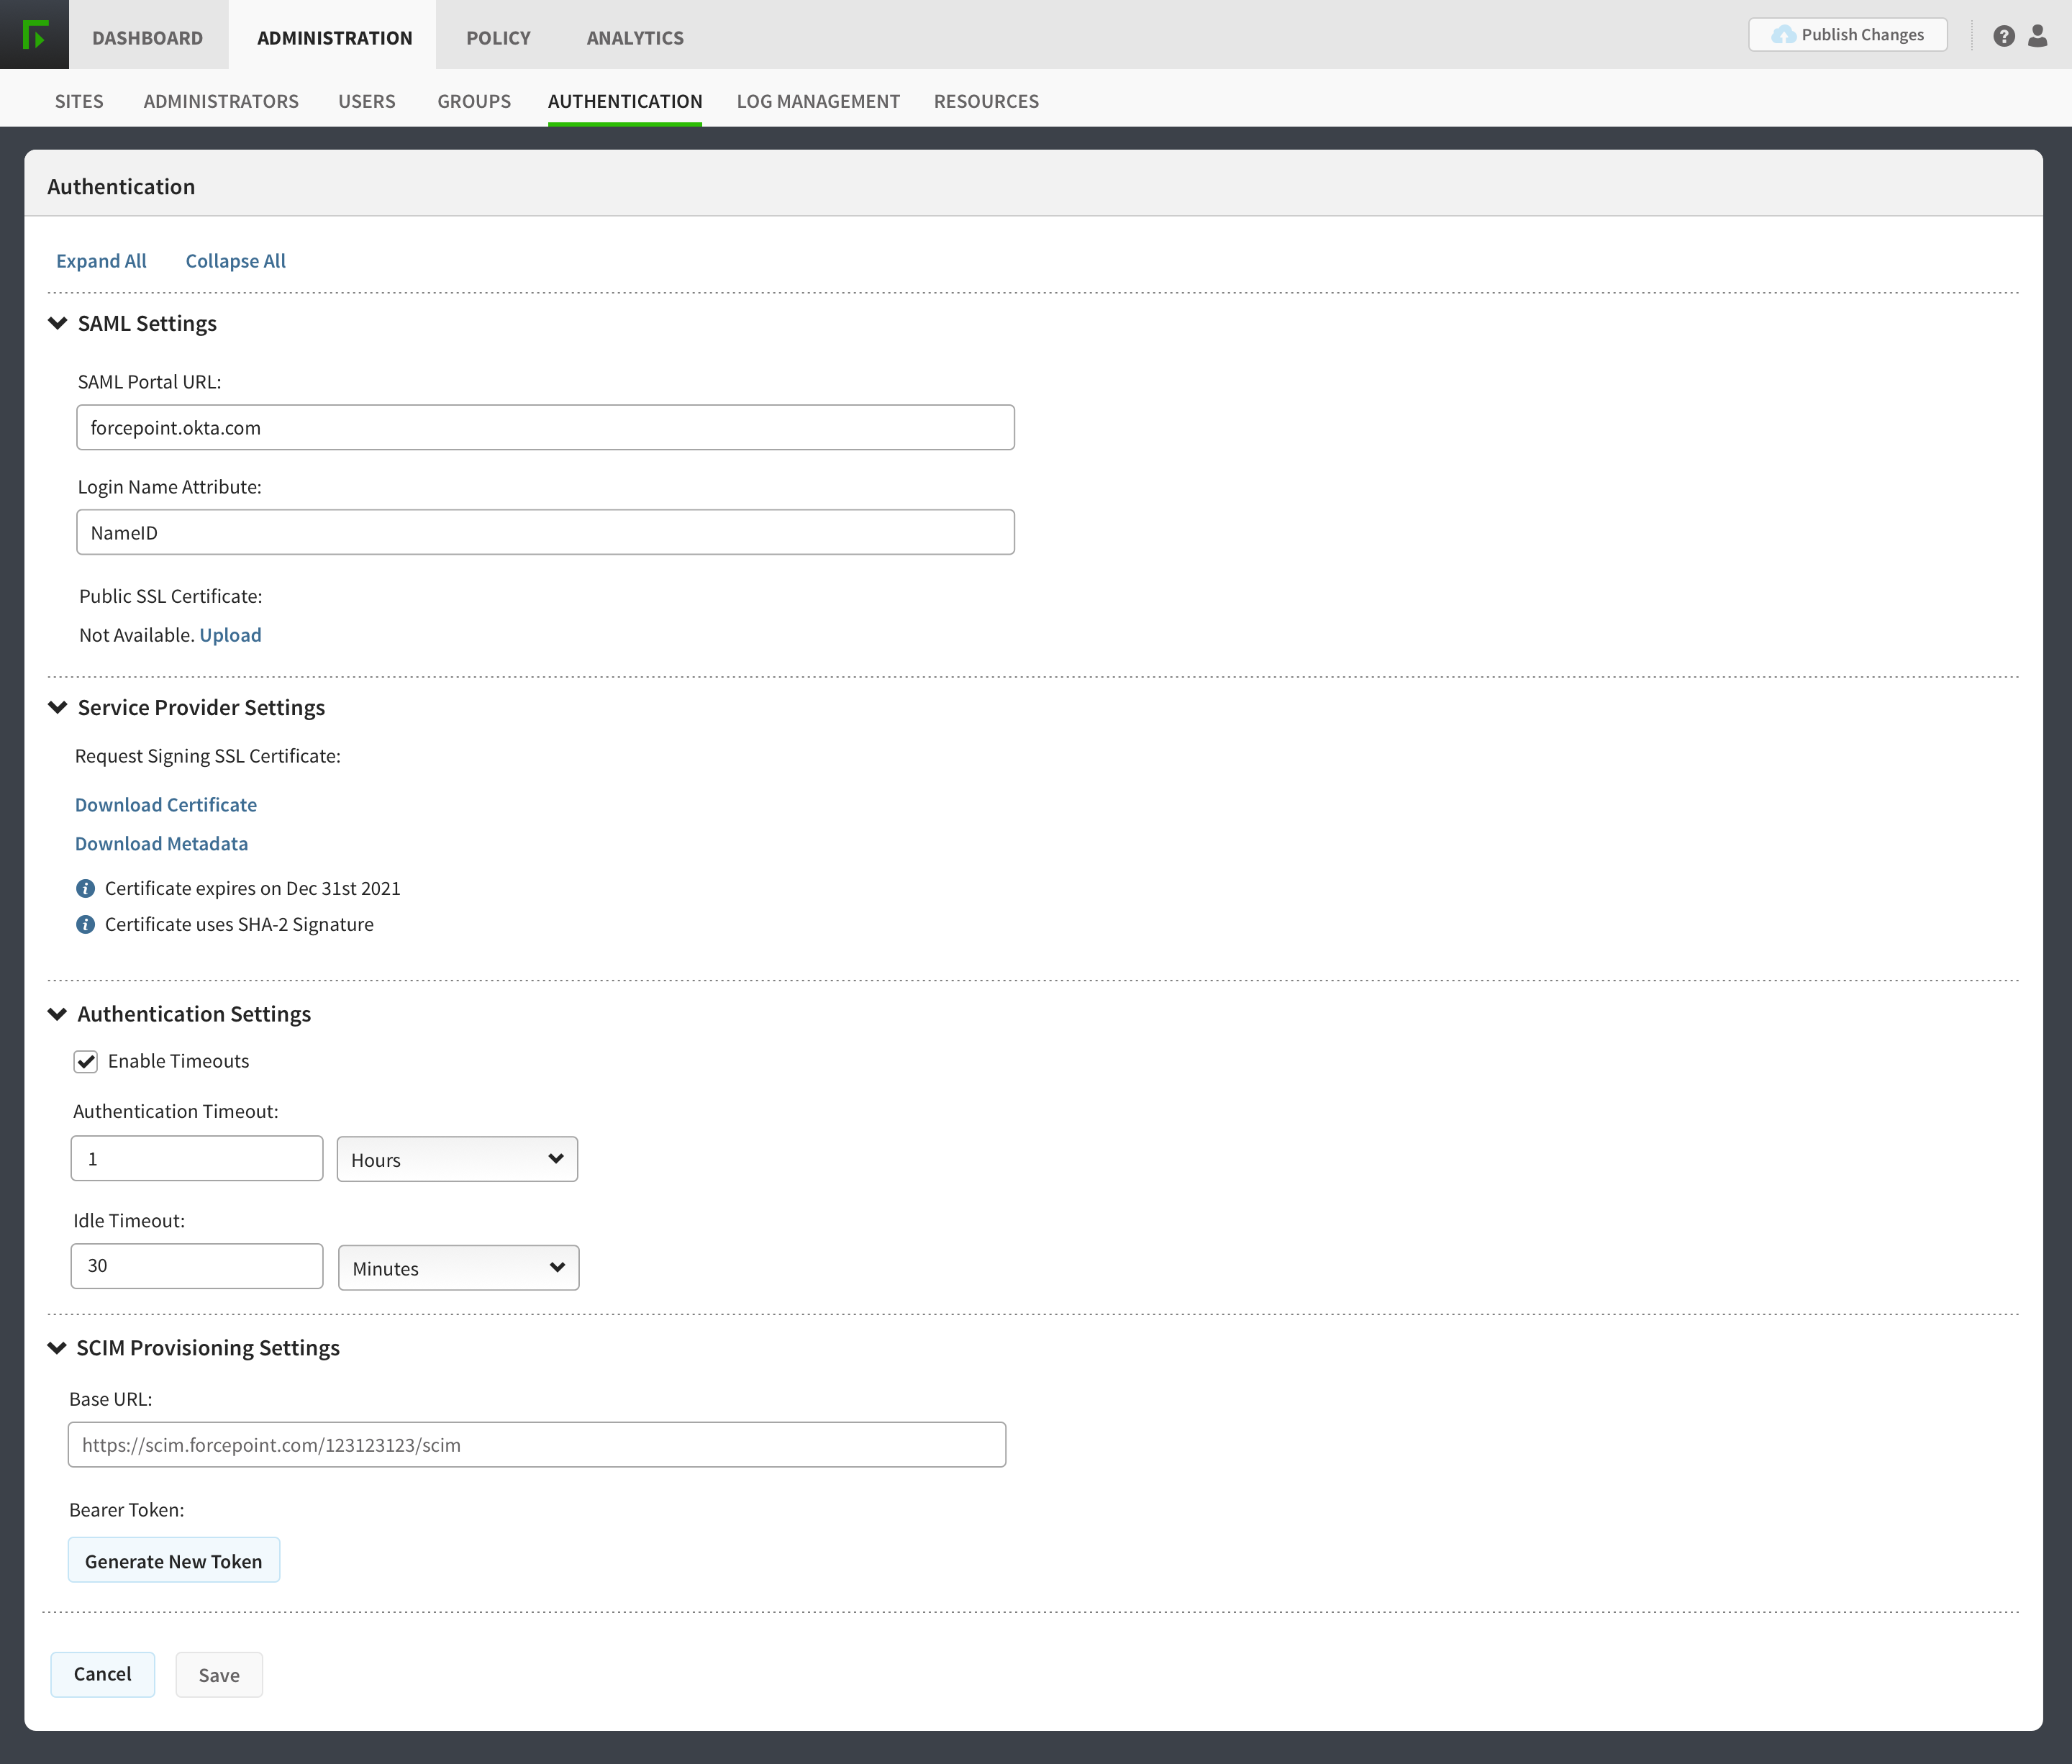The width and height of the screenshot is (2072, 1764).
Task: Click the info icon beside SHA-2 Signature
Action: [x=86, y=924]
